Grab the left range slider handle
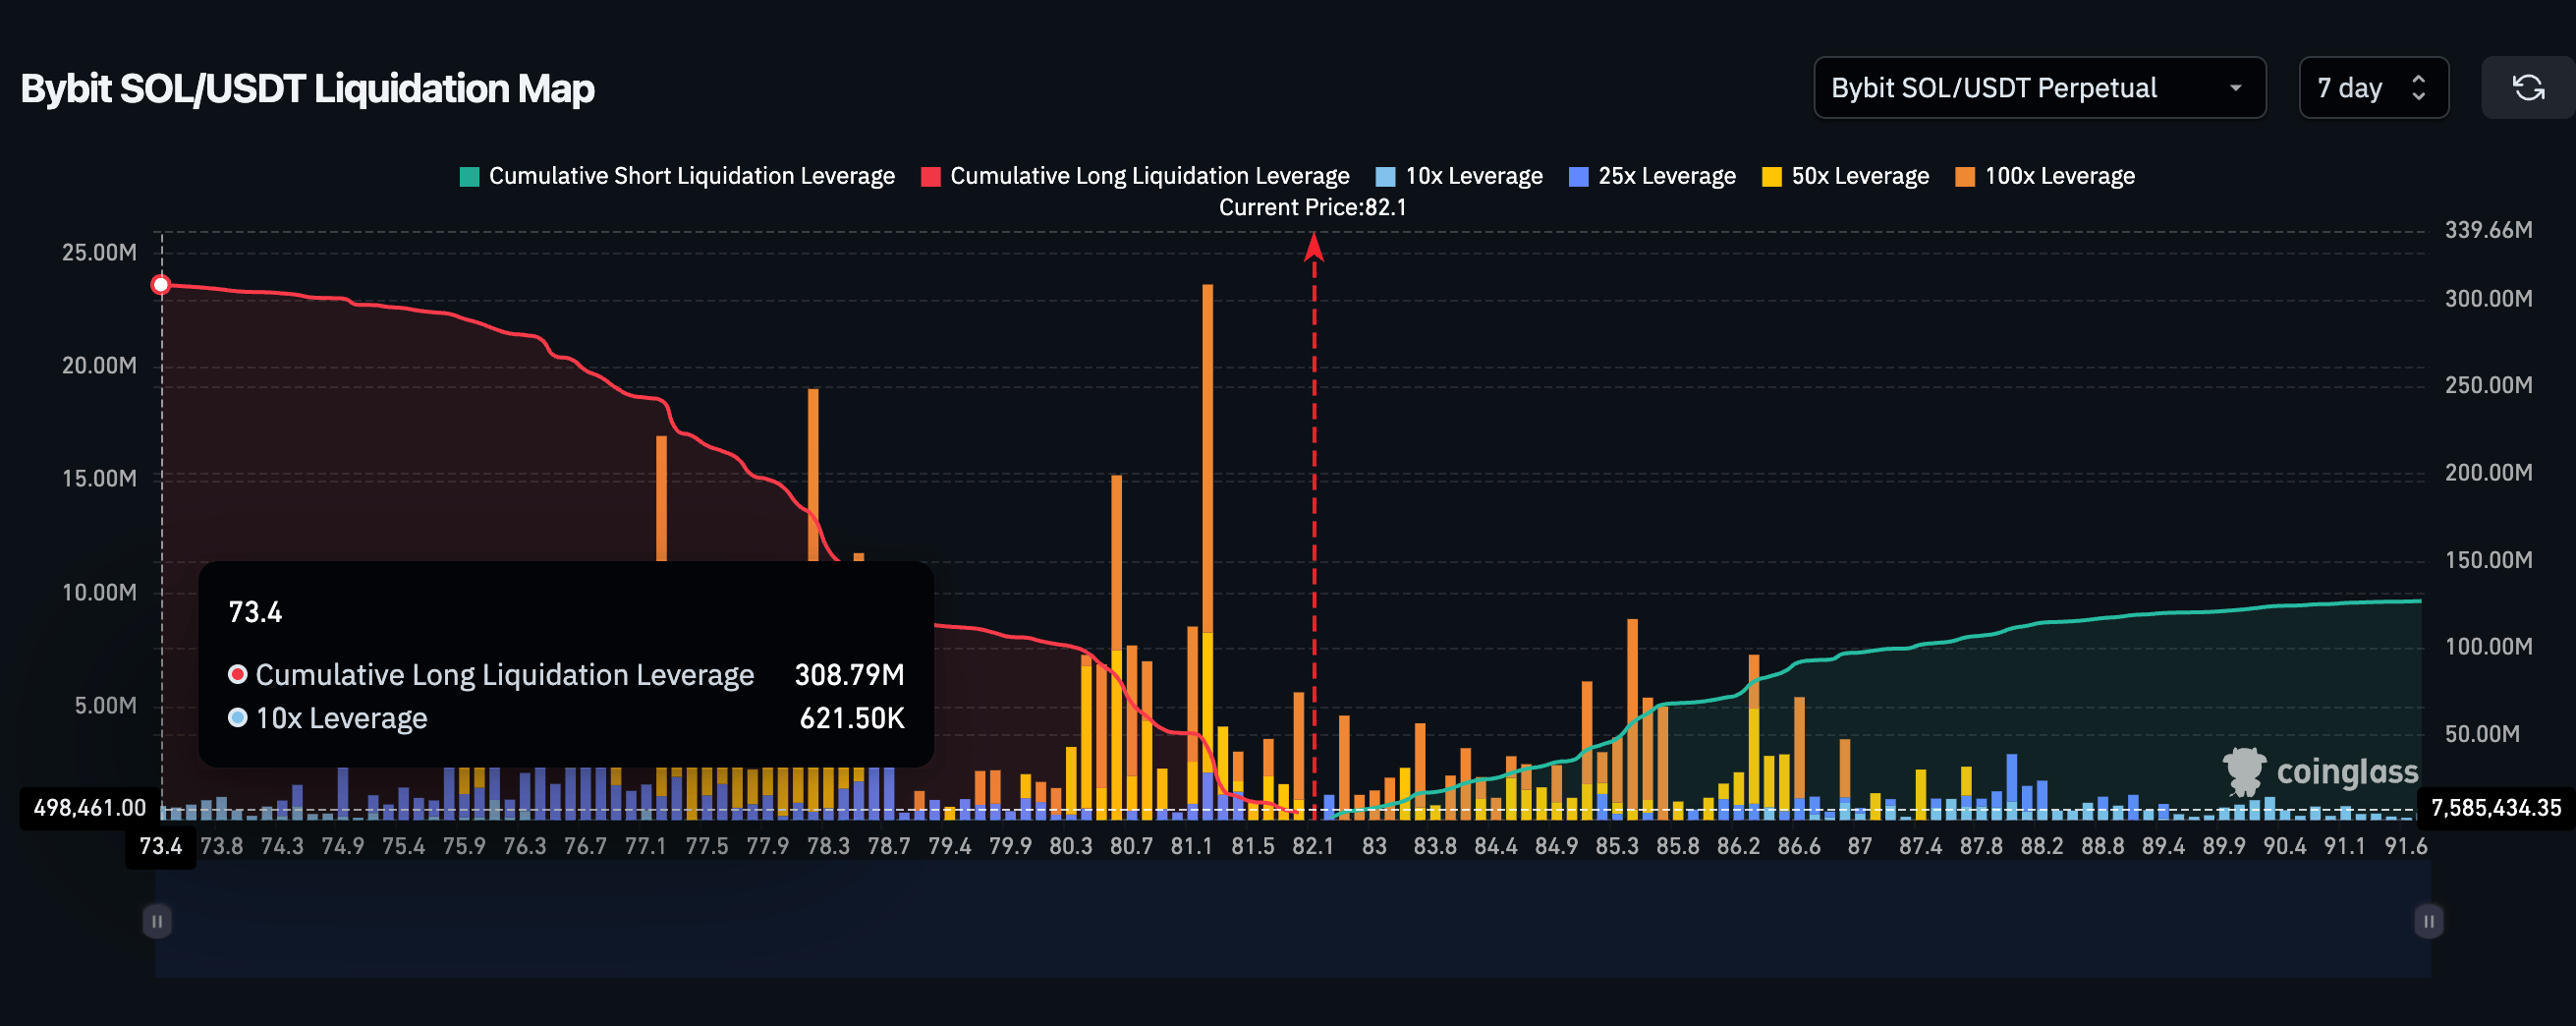The image size is (2576, 1026). (x=157, y=920)
